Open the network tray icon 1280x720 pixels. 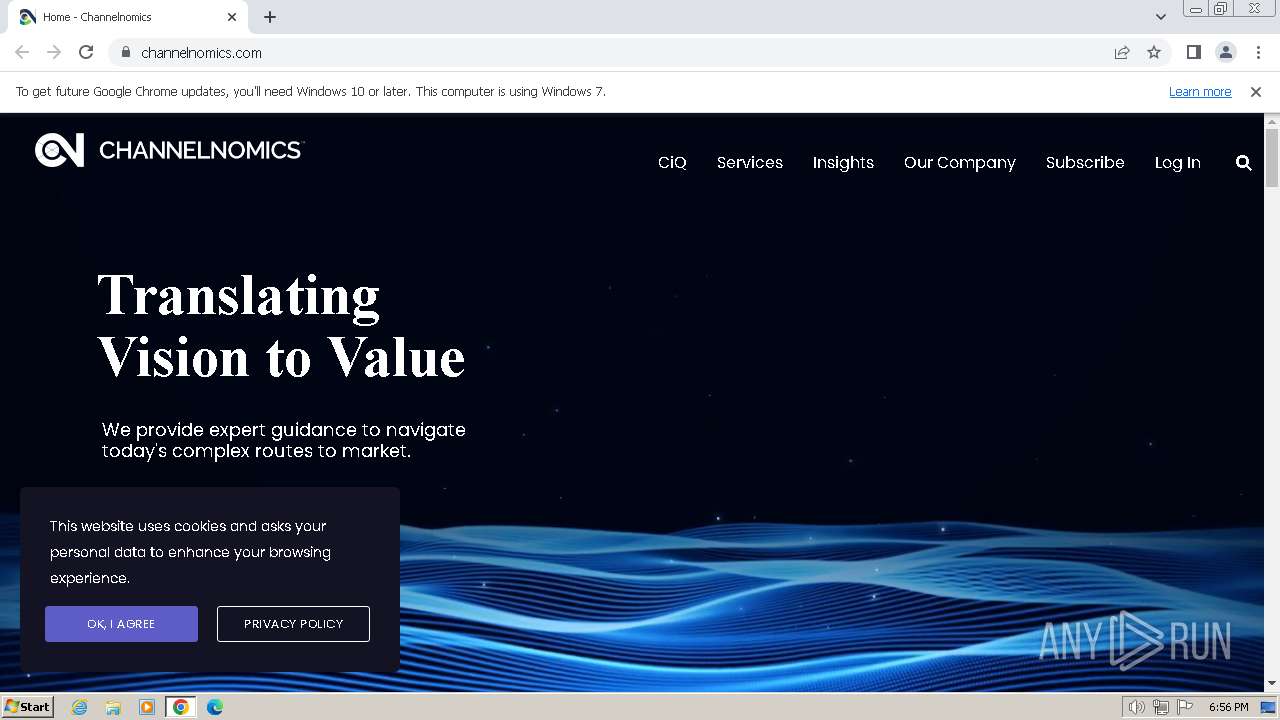tap(1160, 707)
